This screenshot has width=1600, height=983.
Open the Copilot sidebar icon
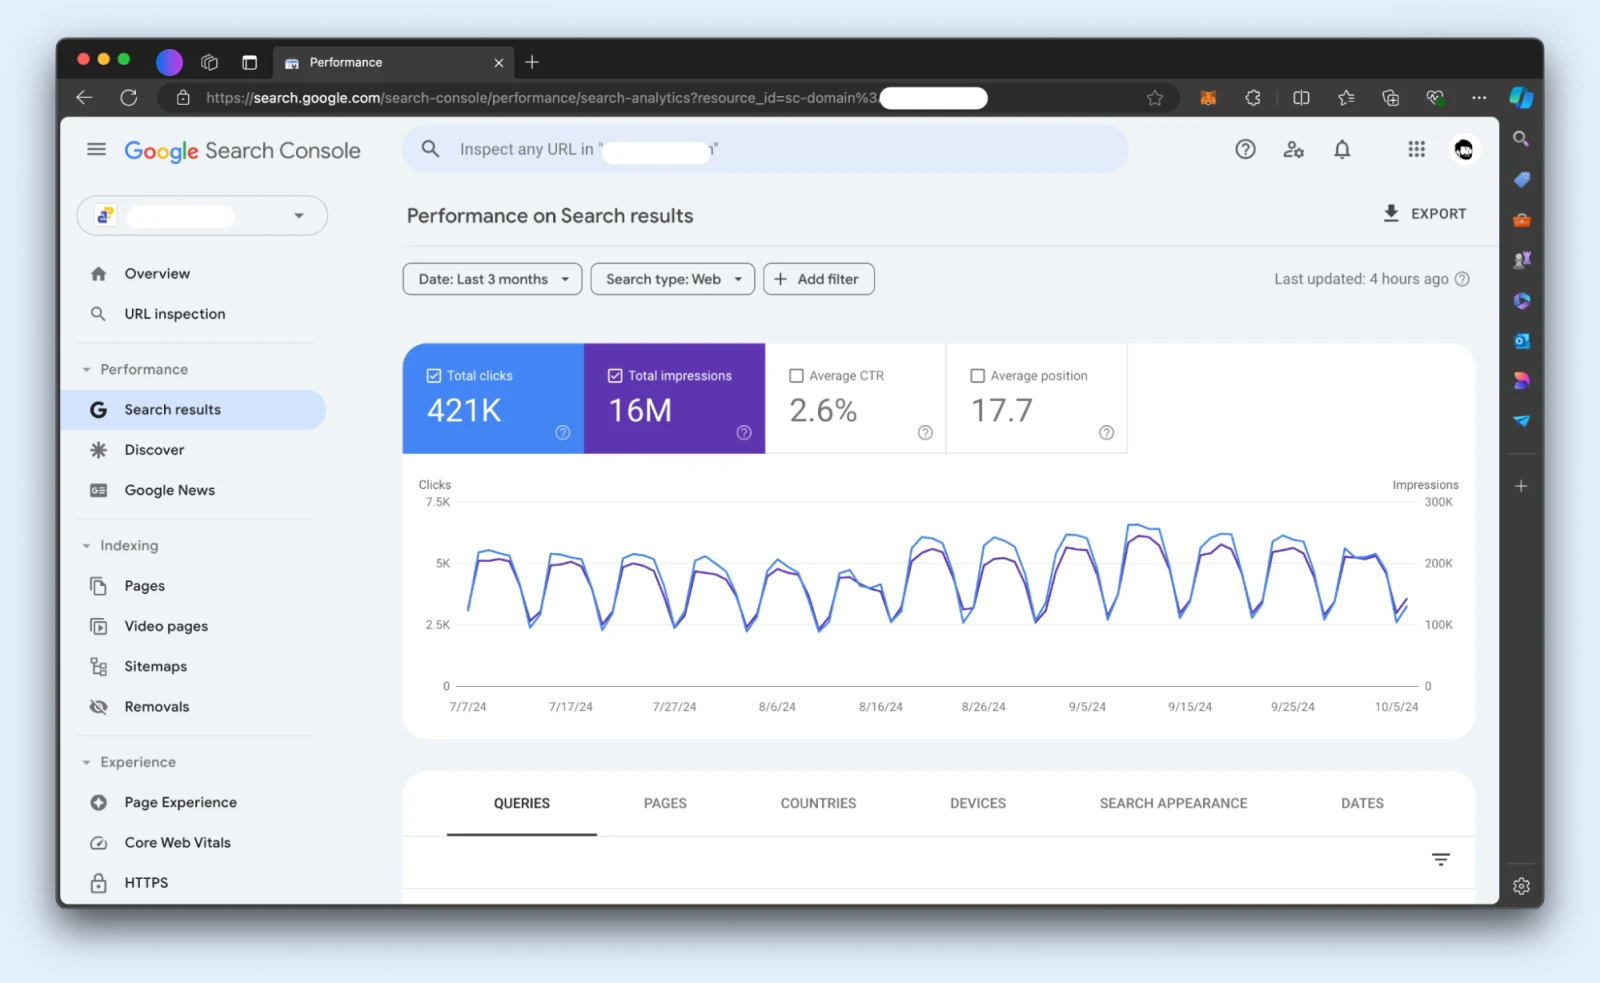pos(1521,97)
